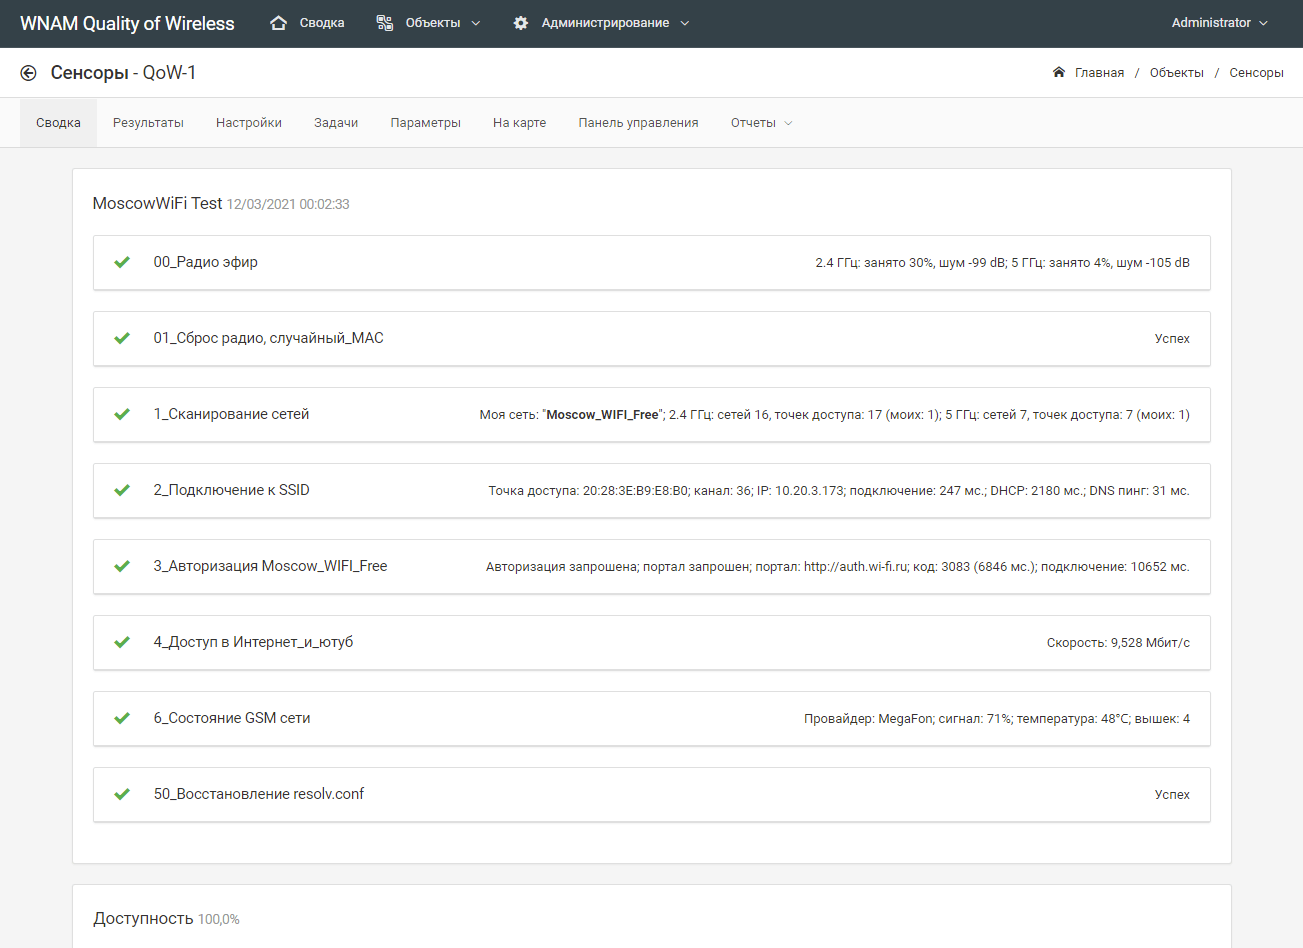Open the Панель управления tab

coord(638,123)
